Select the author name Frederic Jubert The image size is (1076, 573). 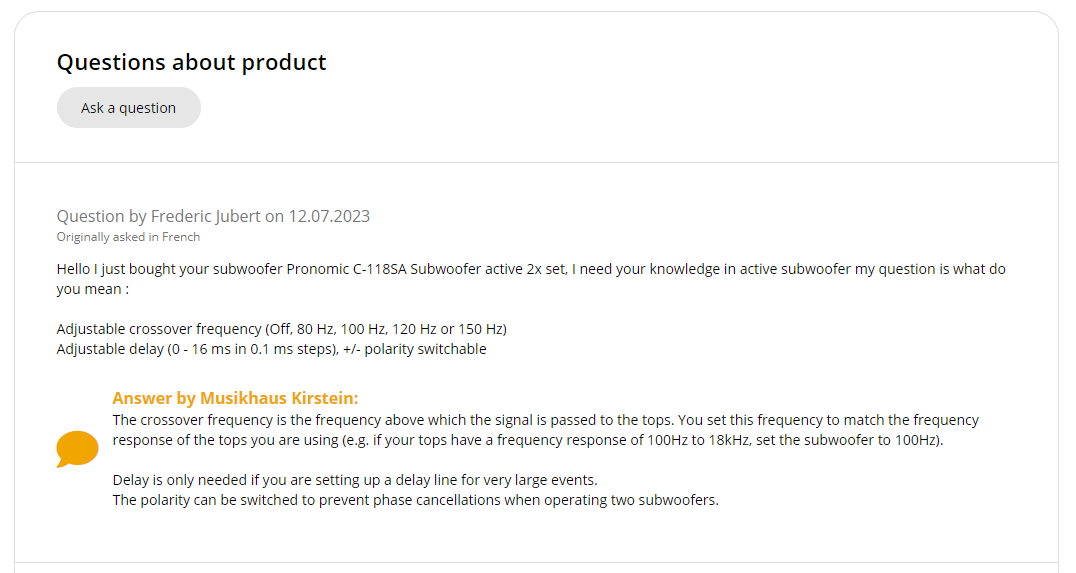point(205,216)
